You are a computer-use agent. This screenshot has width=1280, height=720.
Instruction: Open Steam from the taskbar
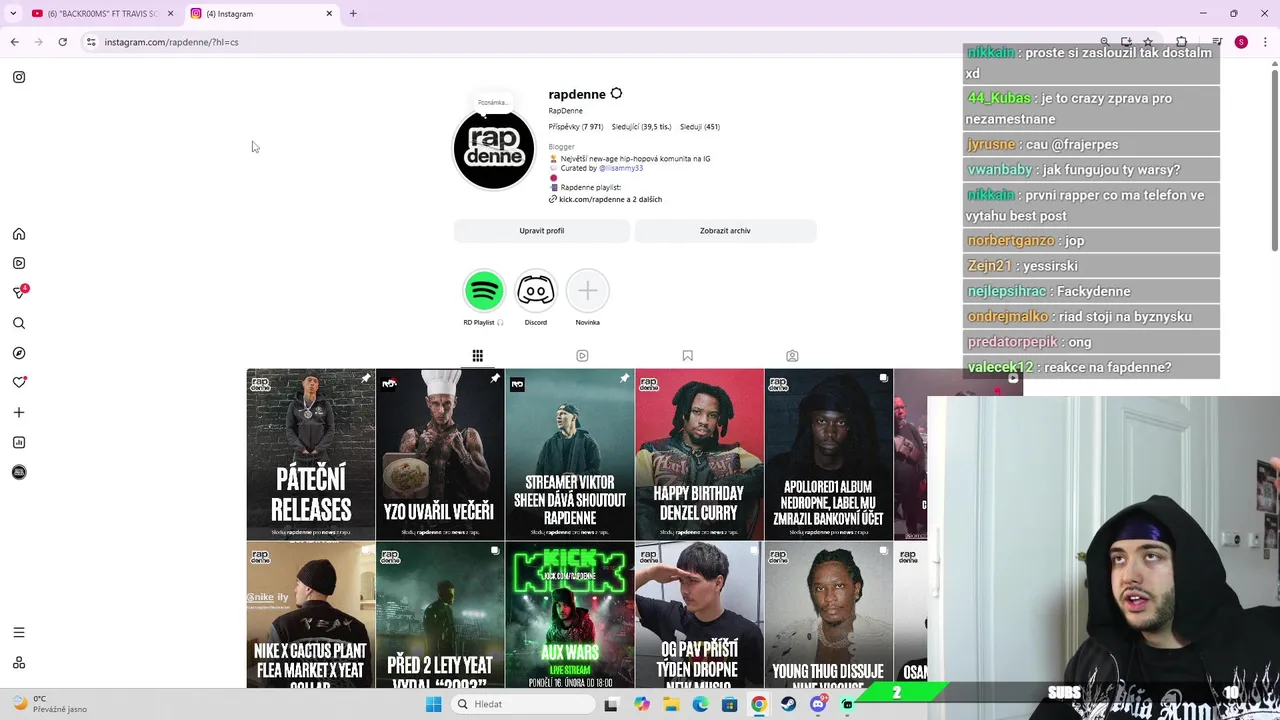coord(788,704)
